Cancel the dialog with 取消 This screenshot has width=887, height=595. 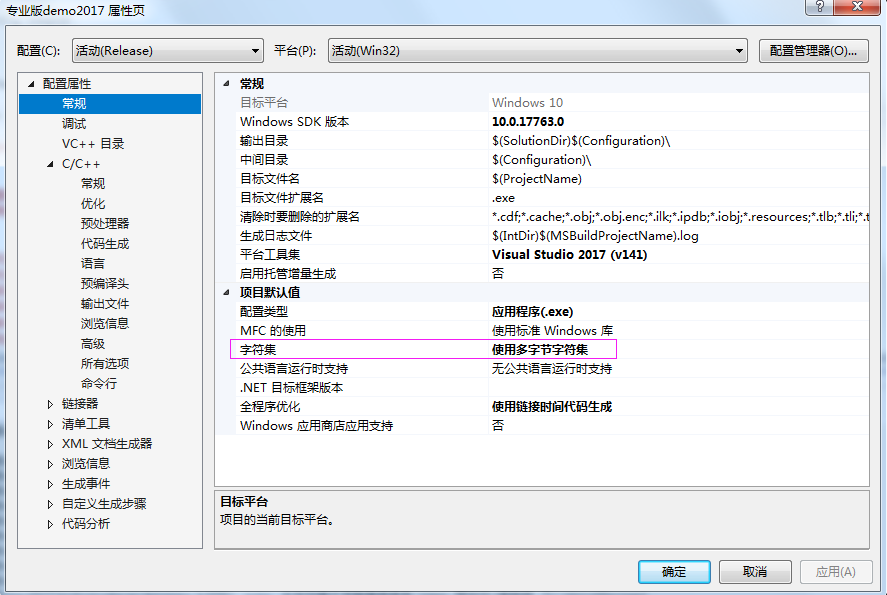pos(754,571)
